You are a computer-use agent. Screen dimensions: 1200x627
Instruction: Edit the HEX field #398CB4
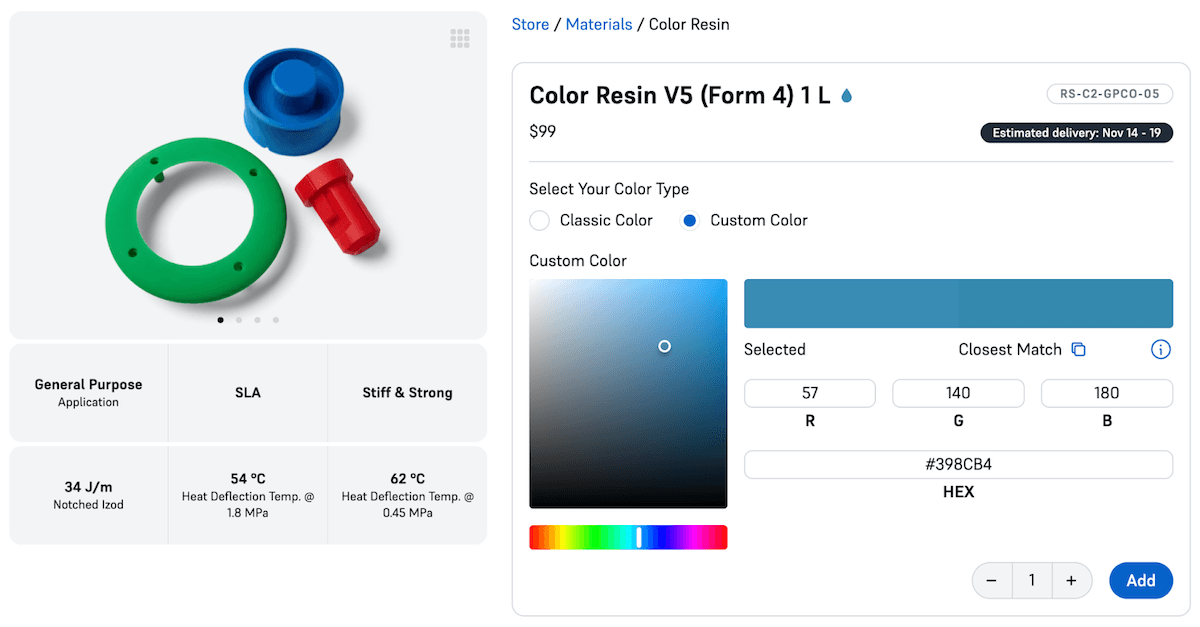(958, 464)
